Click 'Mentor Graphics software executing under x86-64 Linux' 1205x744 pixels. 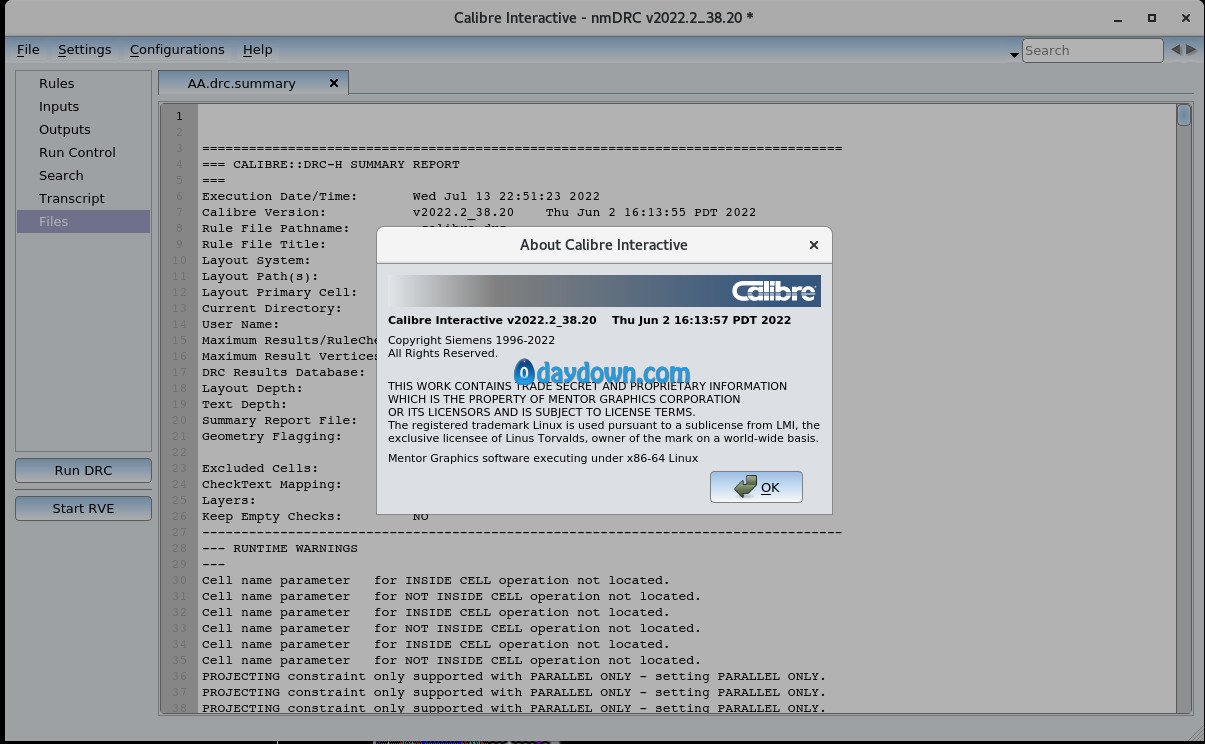pyautogui.click(x=543, y=458)
